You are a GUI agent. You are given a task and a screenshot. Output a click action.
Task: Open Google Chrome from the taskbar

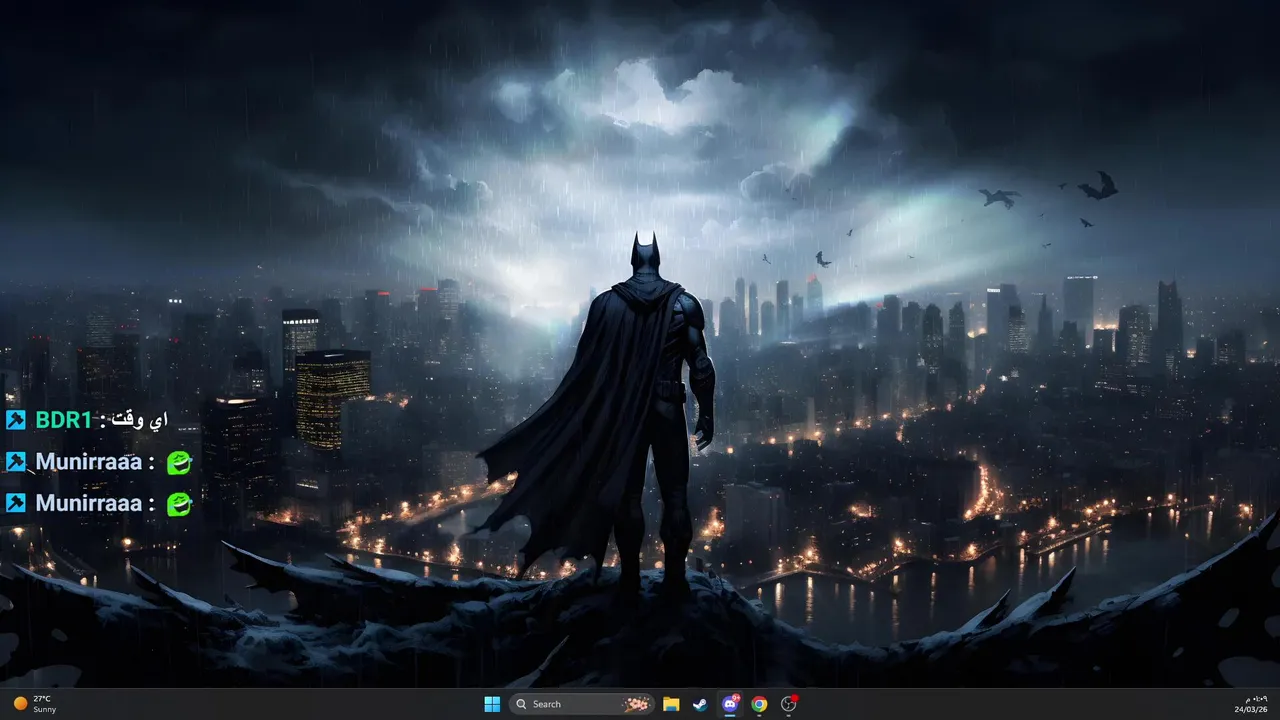[759, 704]
